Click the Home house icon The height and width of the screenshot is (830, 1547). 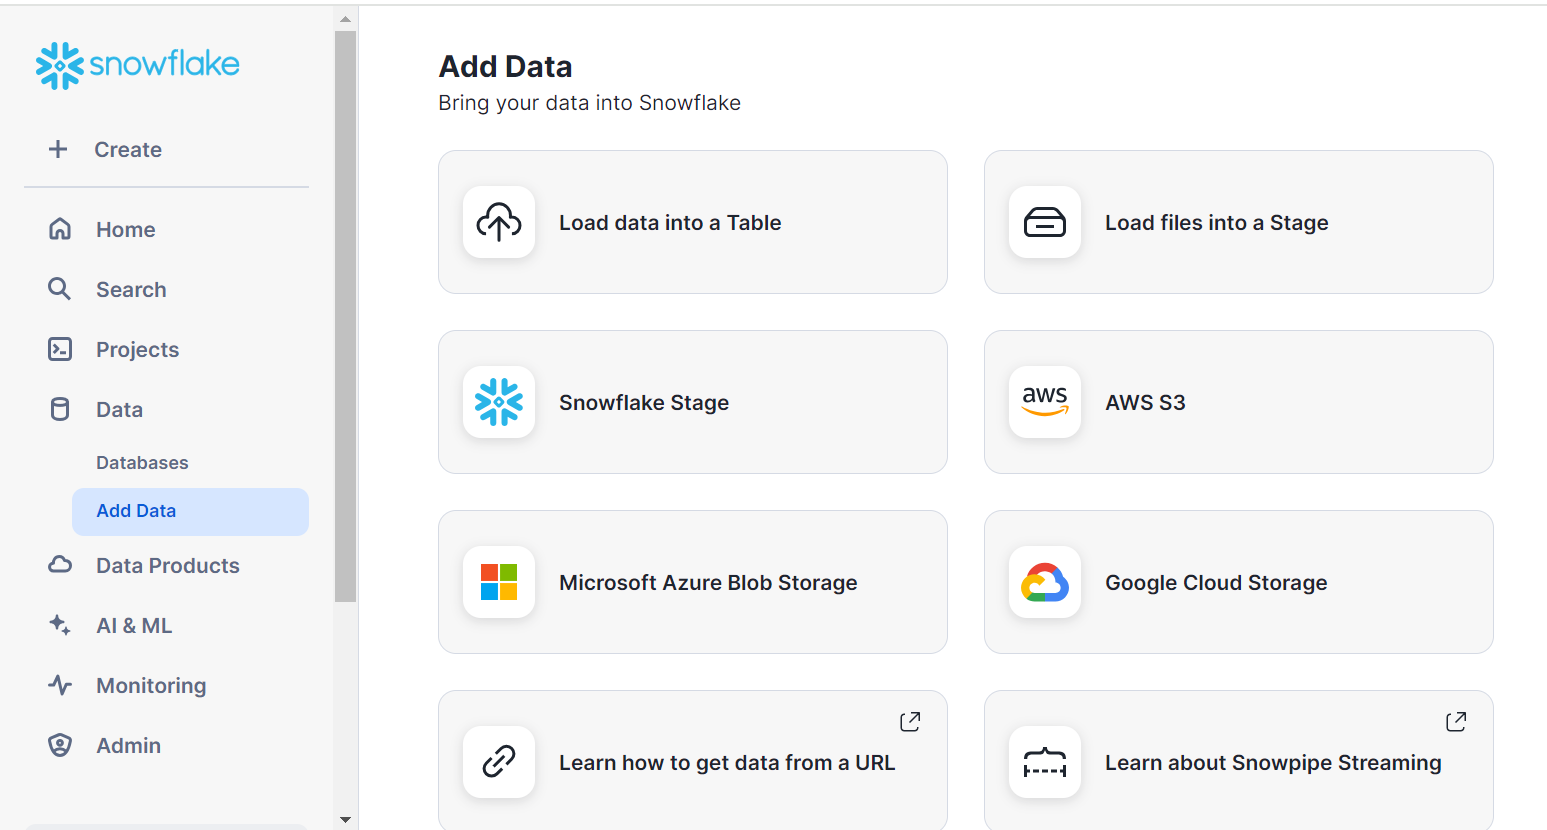click(x=60, y=229)
